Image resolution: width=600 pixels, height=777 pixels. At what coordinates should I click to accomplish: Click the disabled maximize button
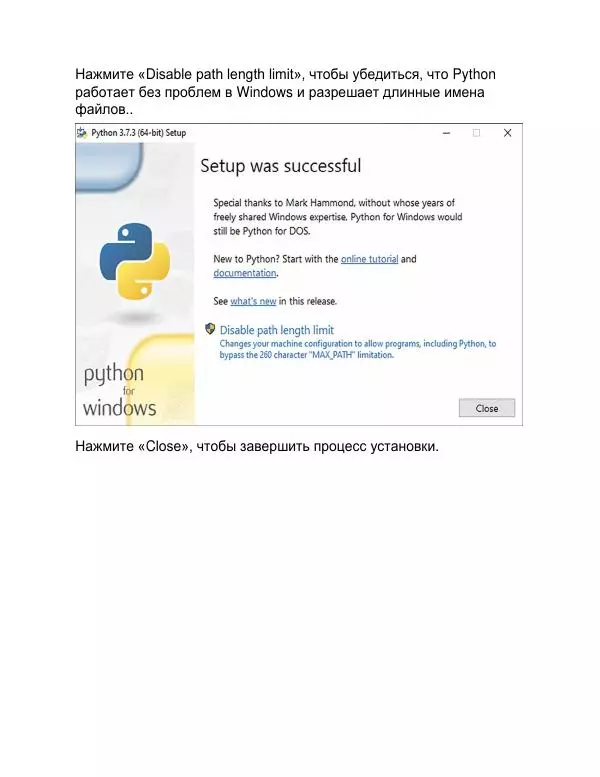pyautogui.click(x=476, y=133)
